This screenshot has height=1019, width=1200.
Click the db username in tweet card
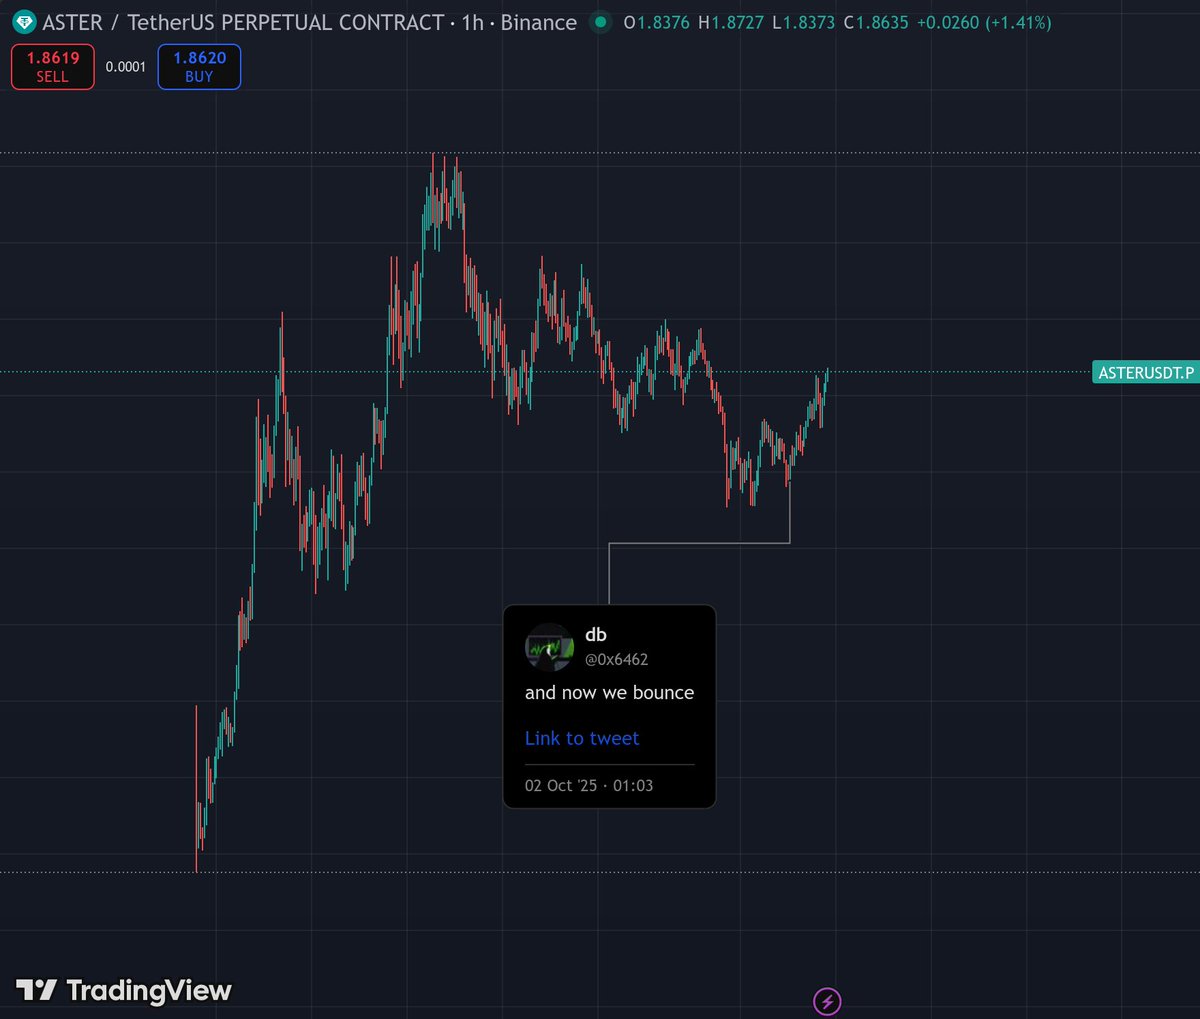[x=596, y=635]
